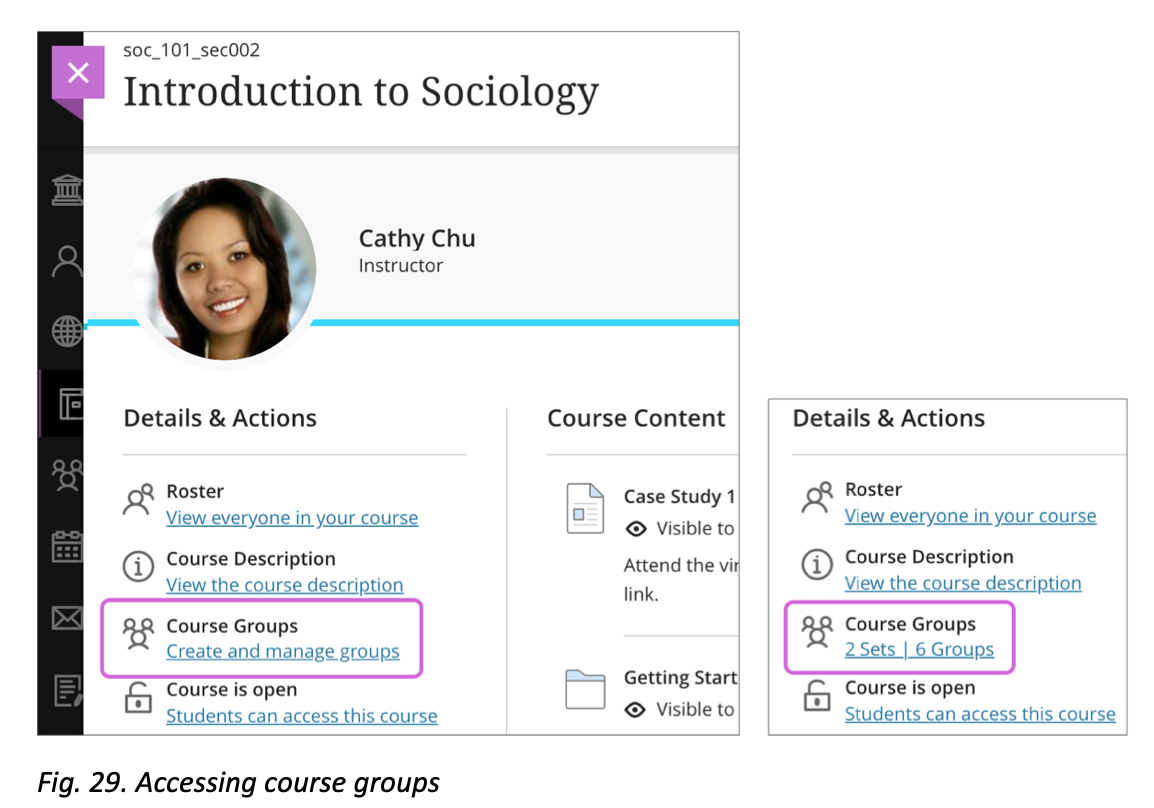Open the Activity Stream globe icon

pyautogui.click(x=66, y=331)
